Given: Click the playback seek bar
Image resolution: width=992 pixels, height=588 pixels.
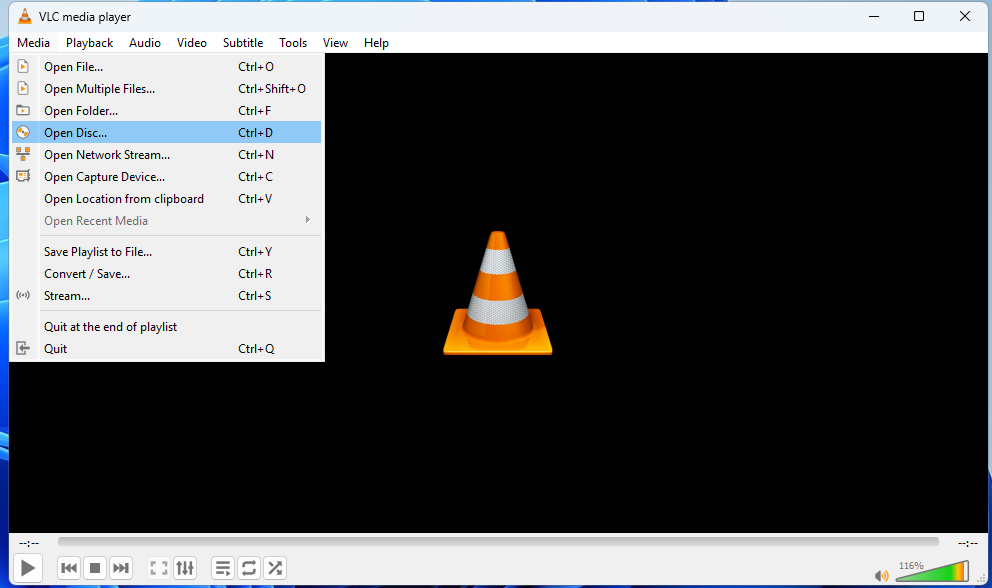Looking at the screenshot, I should point(497,542).
